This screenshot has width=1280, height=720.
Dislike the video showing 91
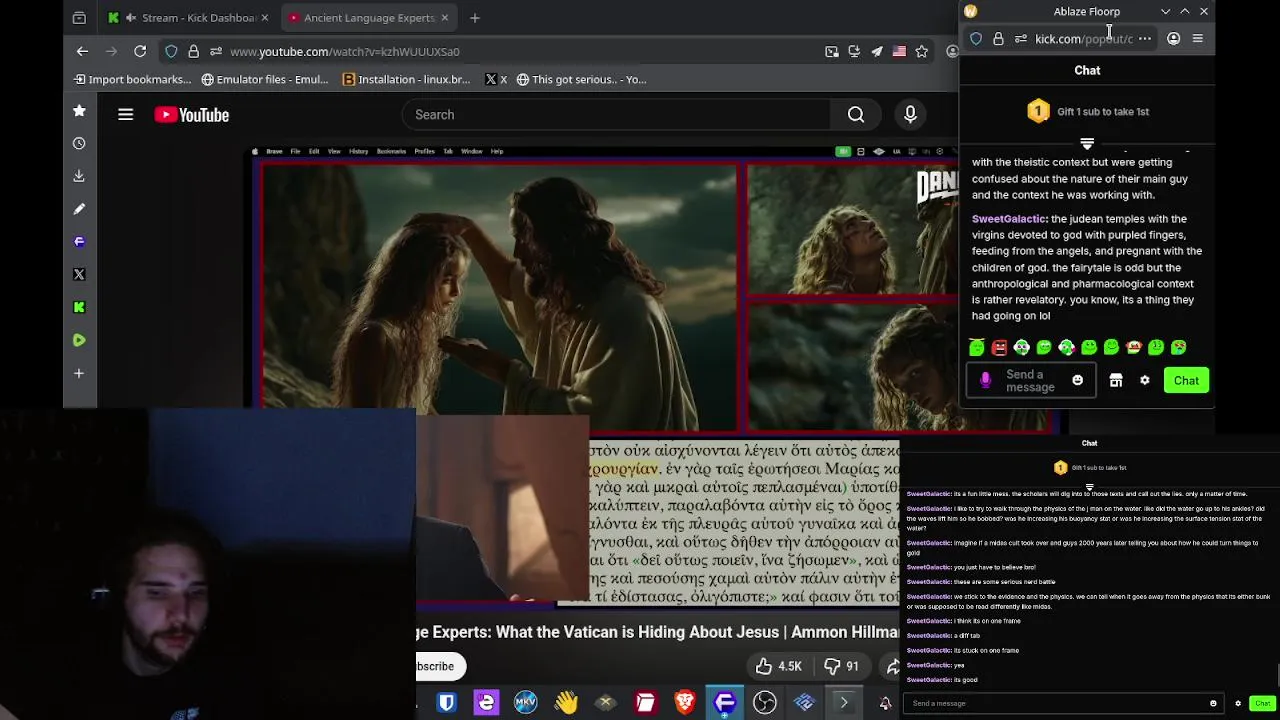click(x=841, y=666)
